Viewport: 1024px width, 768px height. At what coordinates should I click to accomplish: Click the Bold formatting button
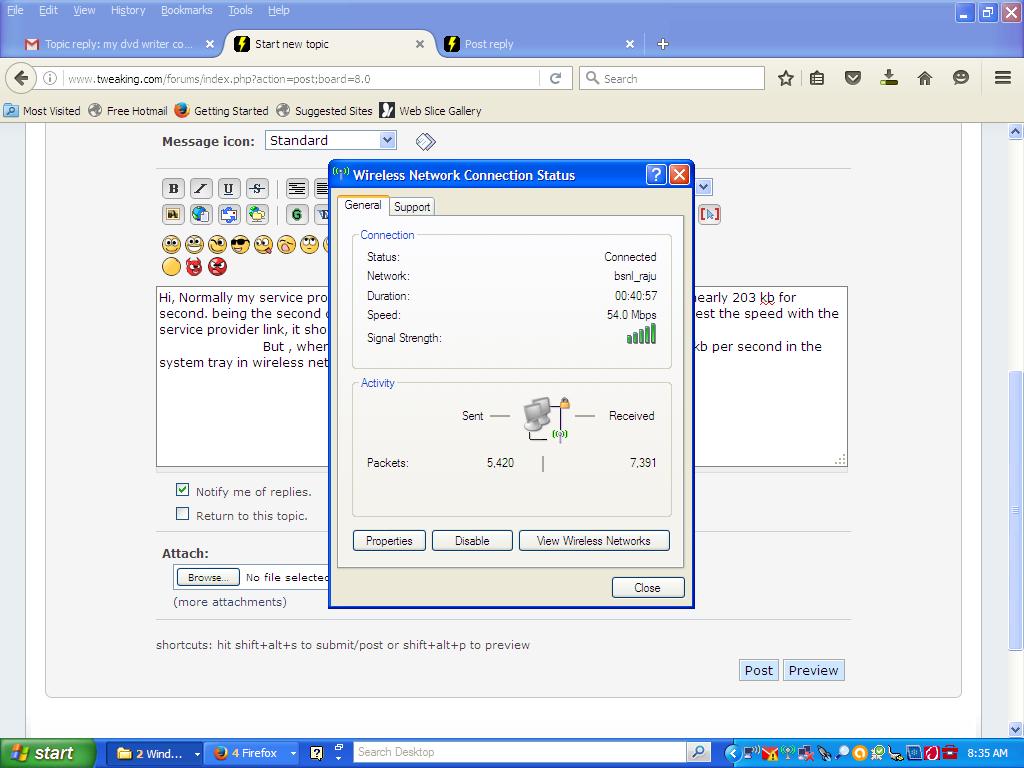[173, 188]
